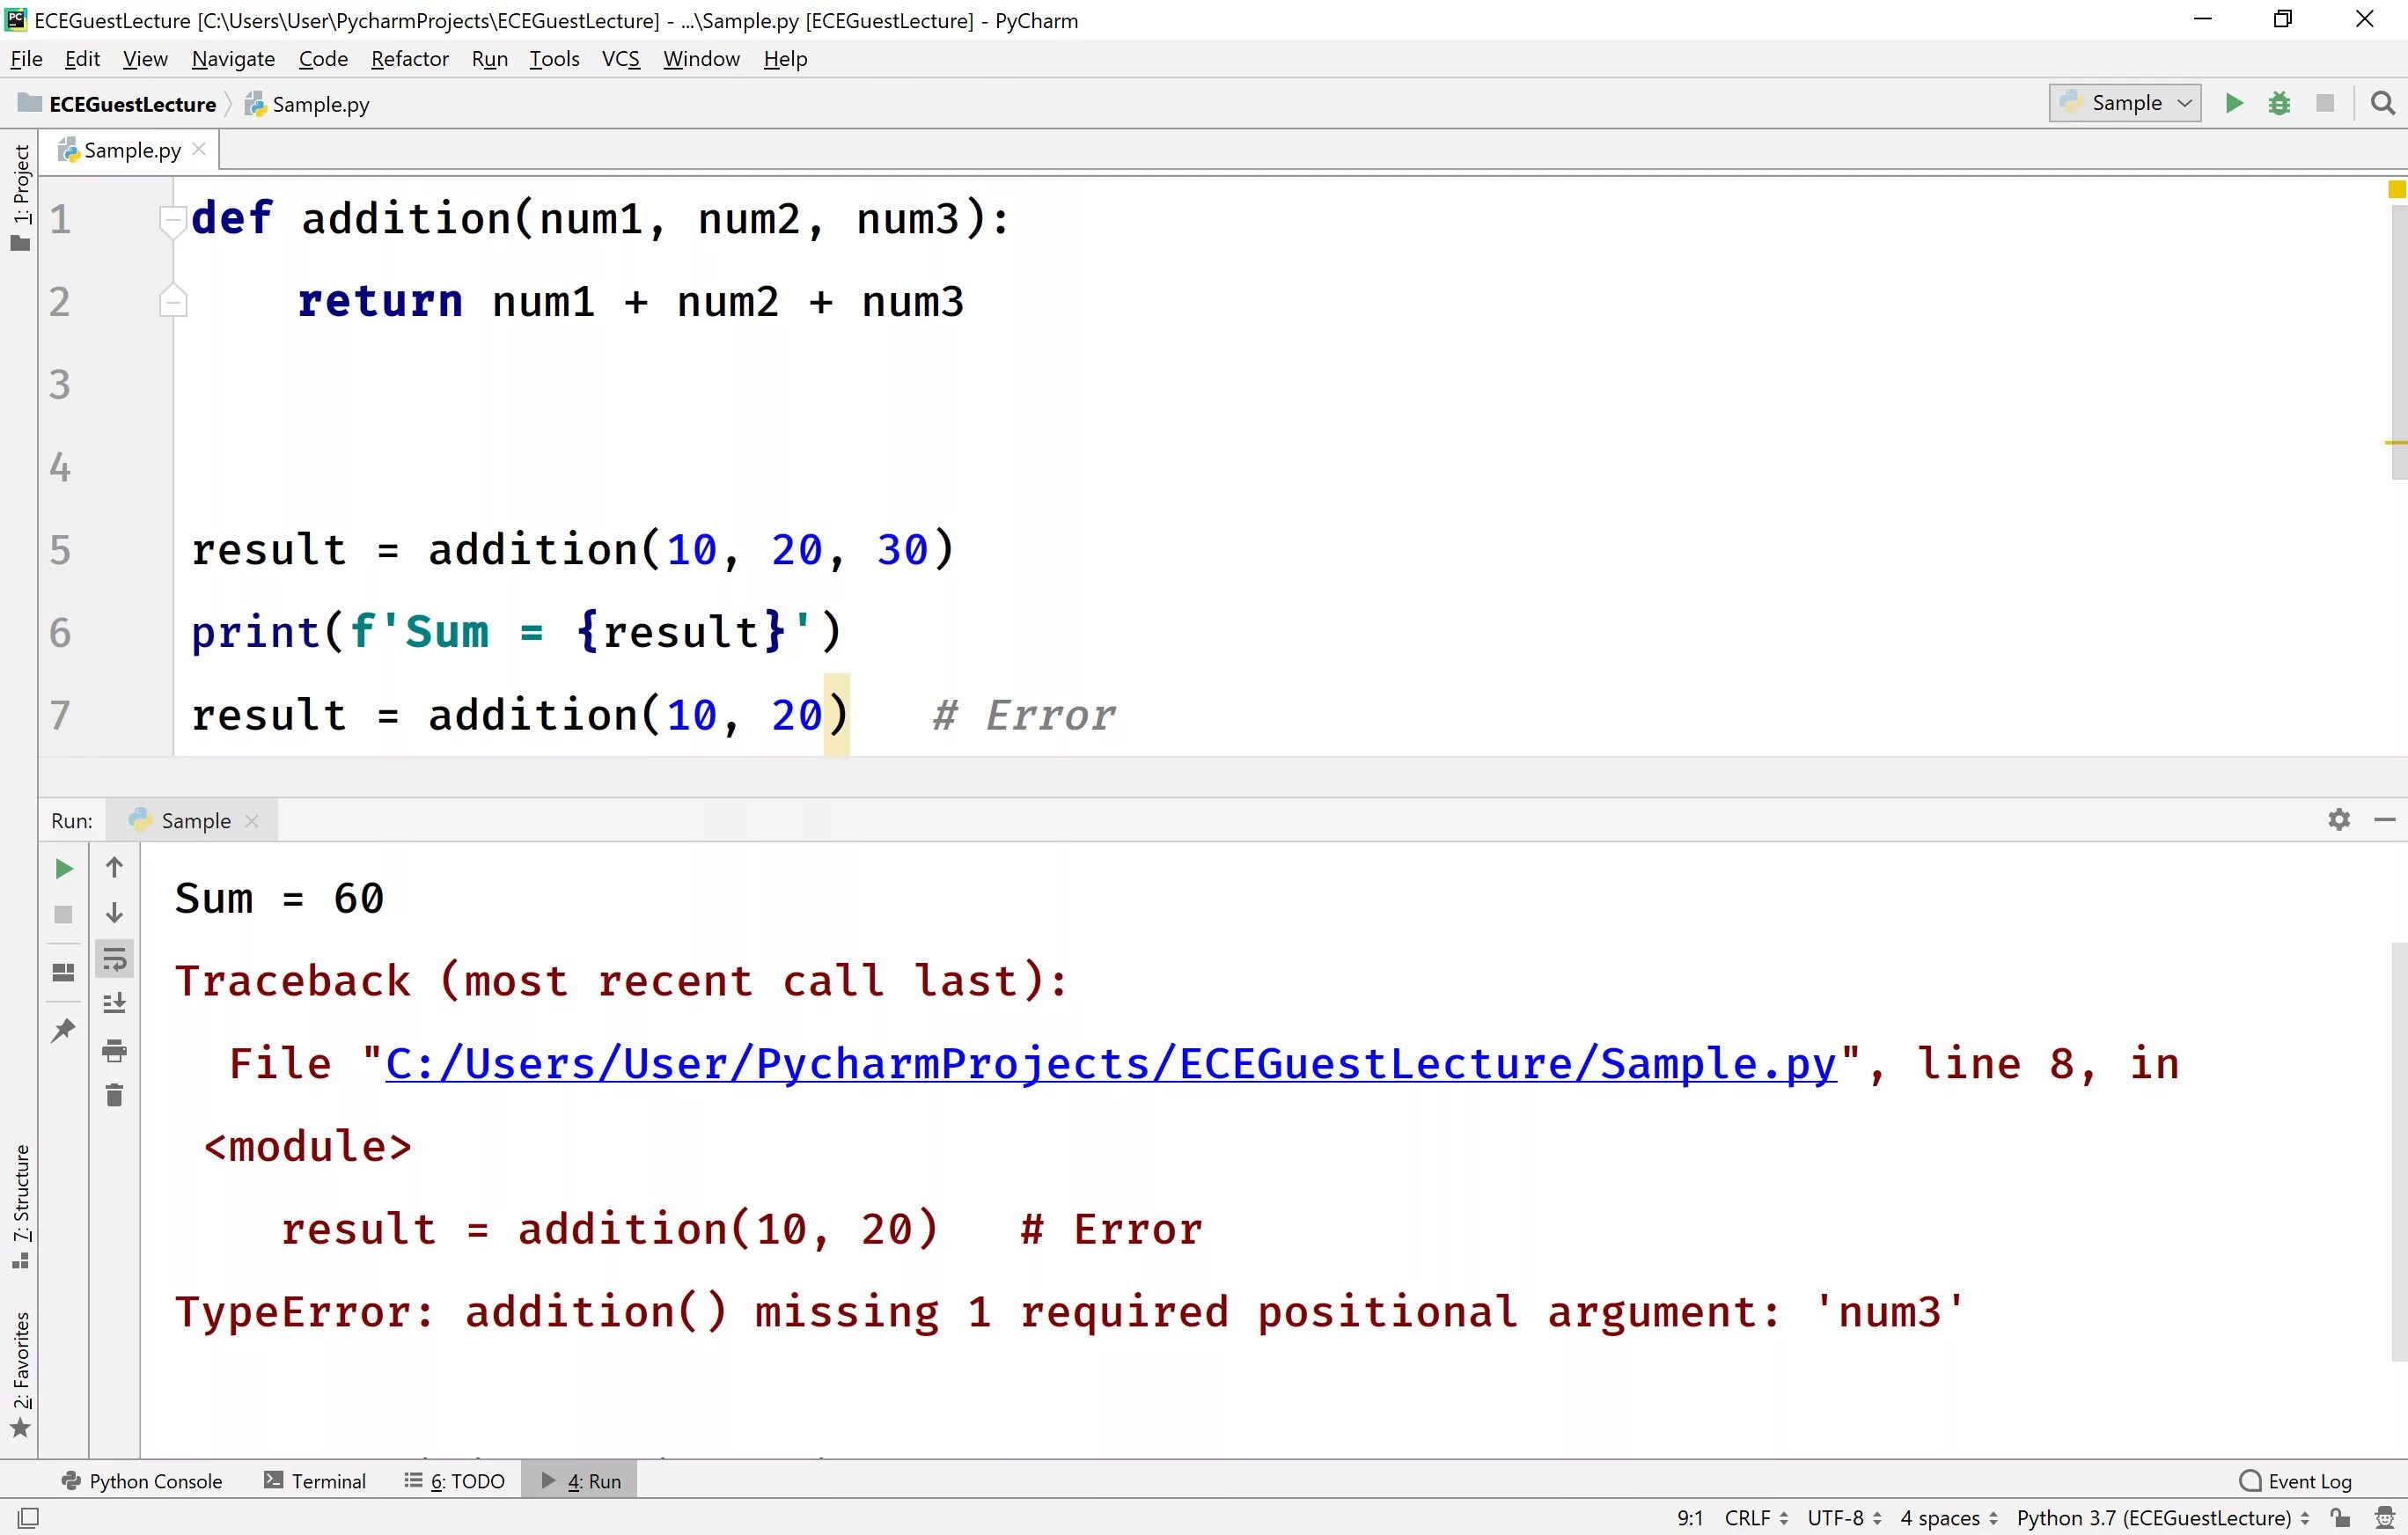This screenshot has height=1535, width=2408.
Task: Close the Sample.py editor tab
Action: coord(199,149)
